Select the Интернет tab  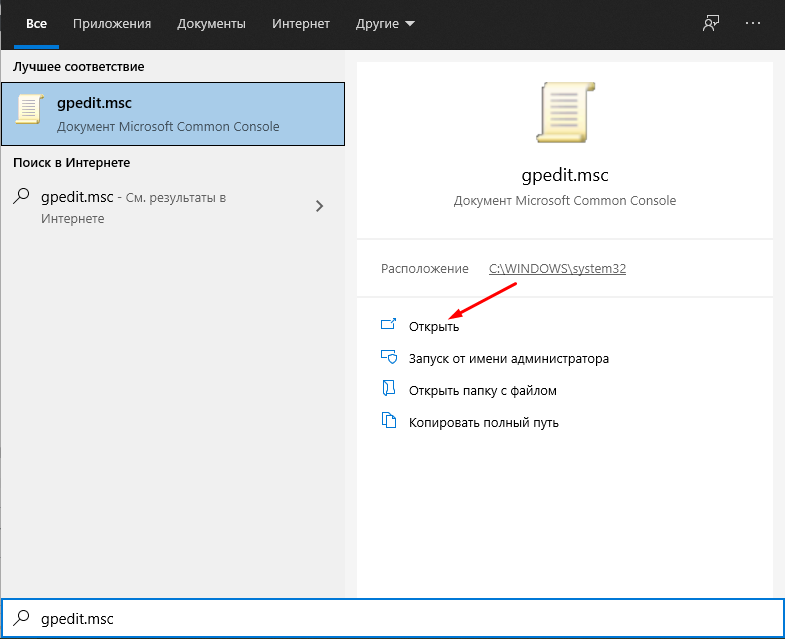[301, 24]
